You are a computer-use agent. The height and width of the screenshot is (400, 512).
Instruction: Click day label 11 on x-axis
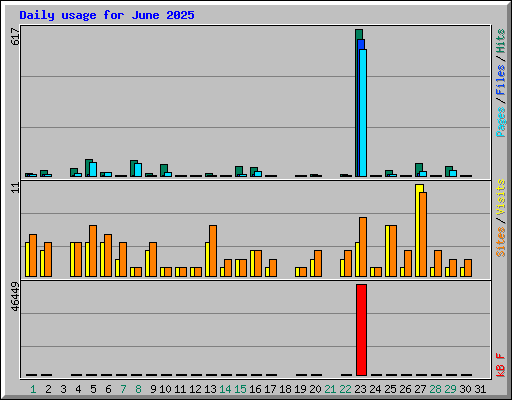pos(180,389)
